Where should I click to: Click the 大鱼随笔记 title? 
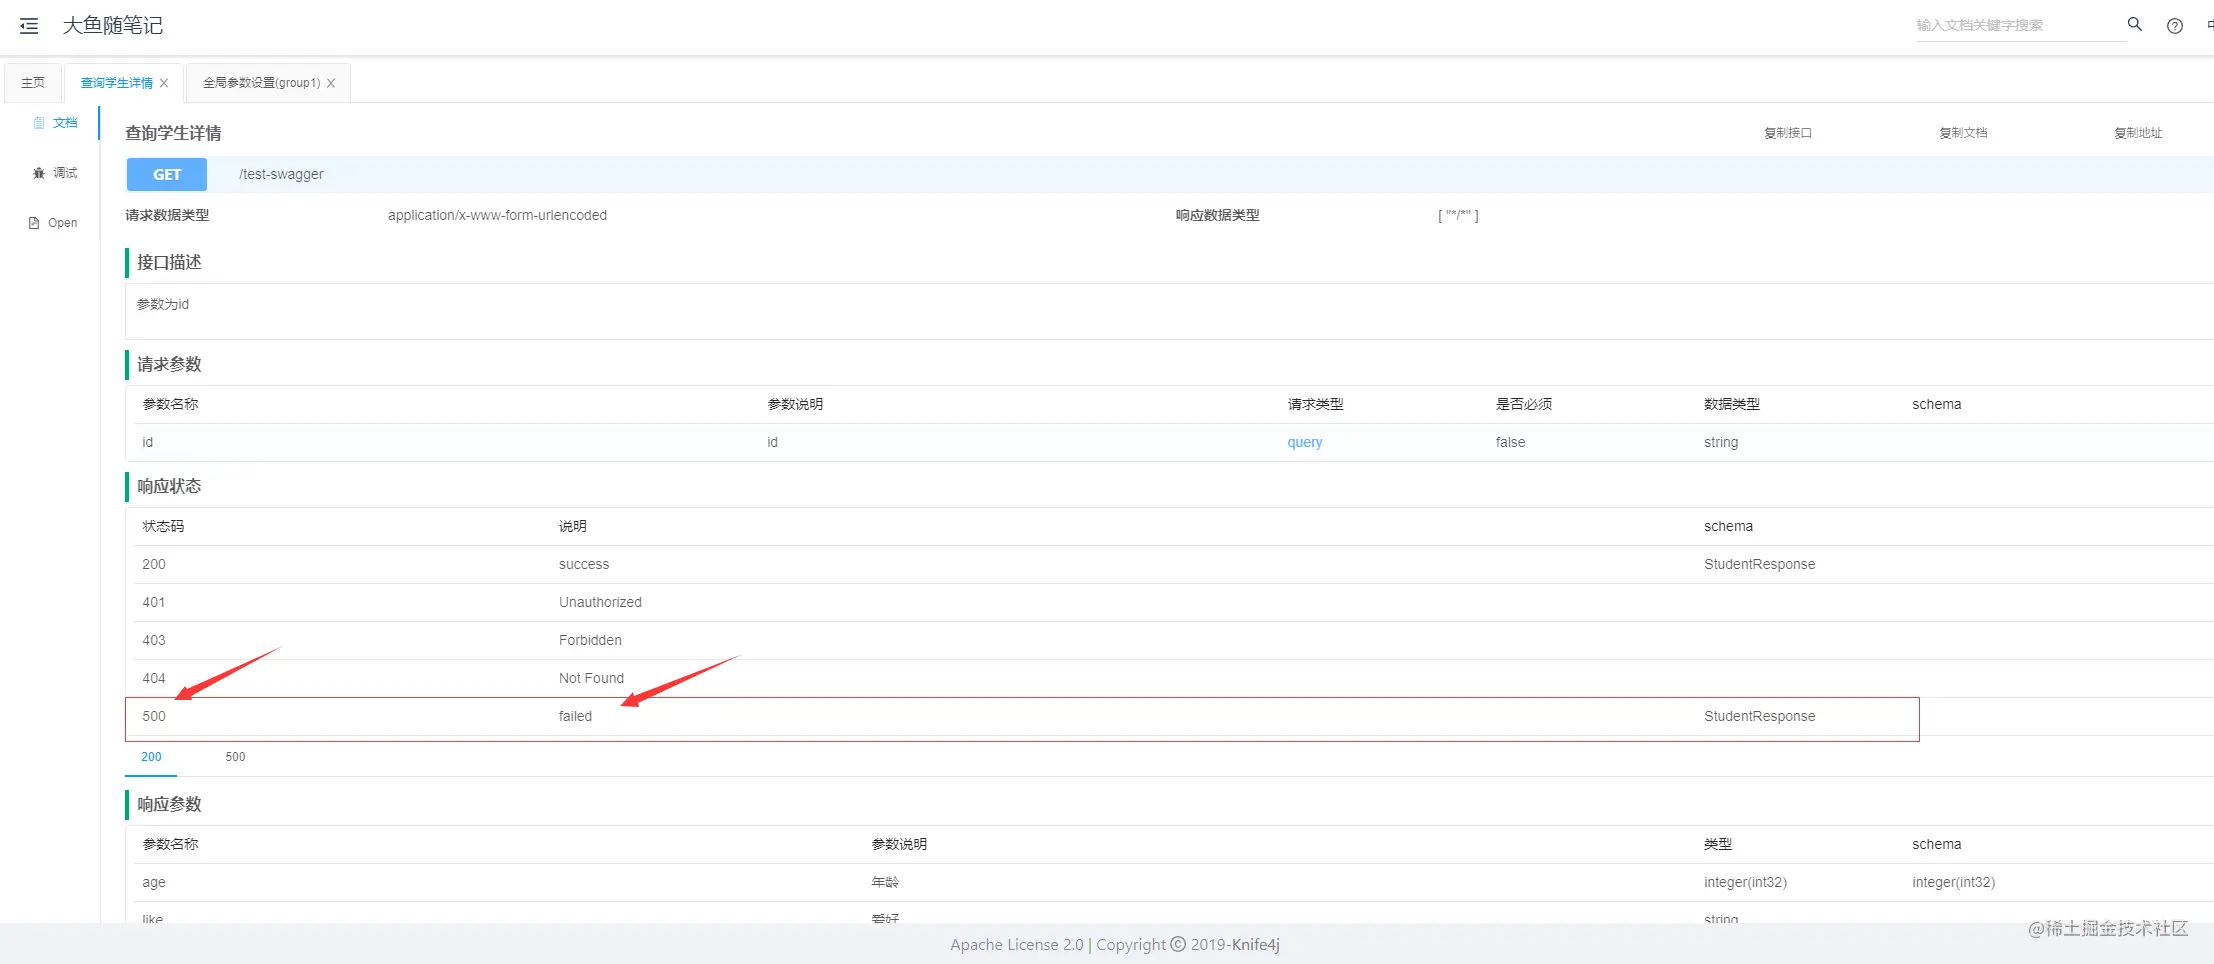point(112,26)
